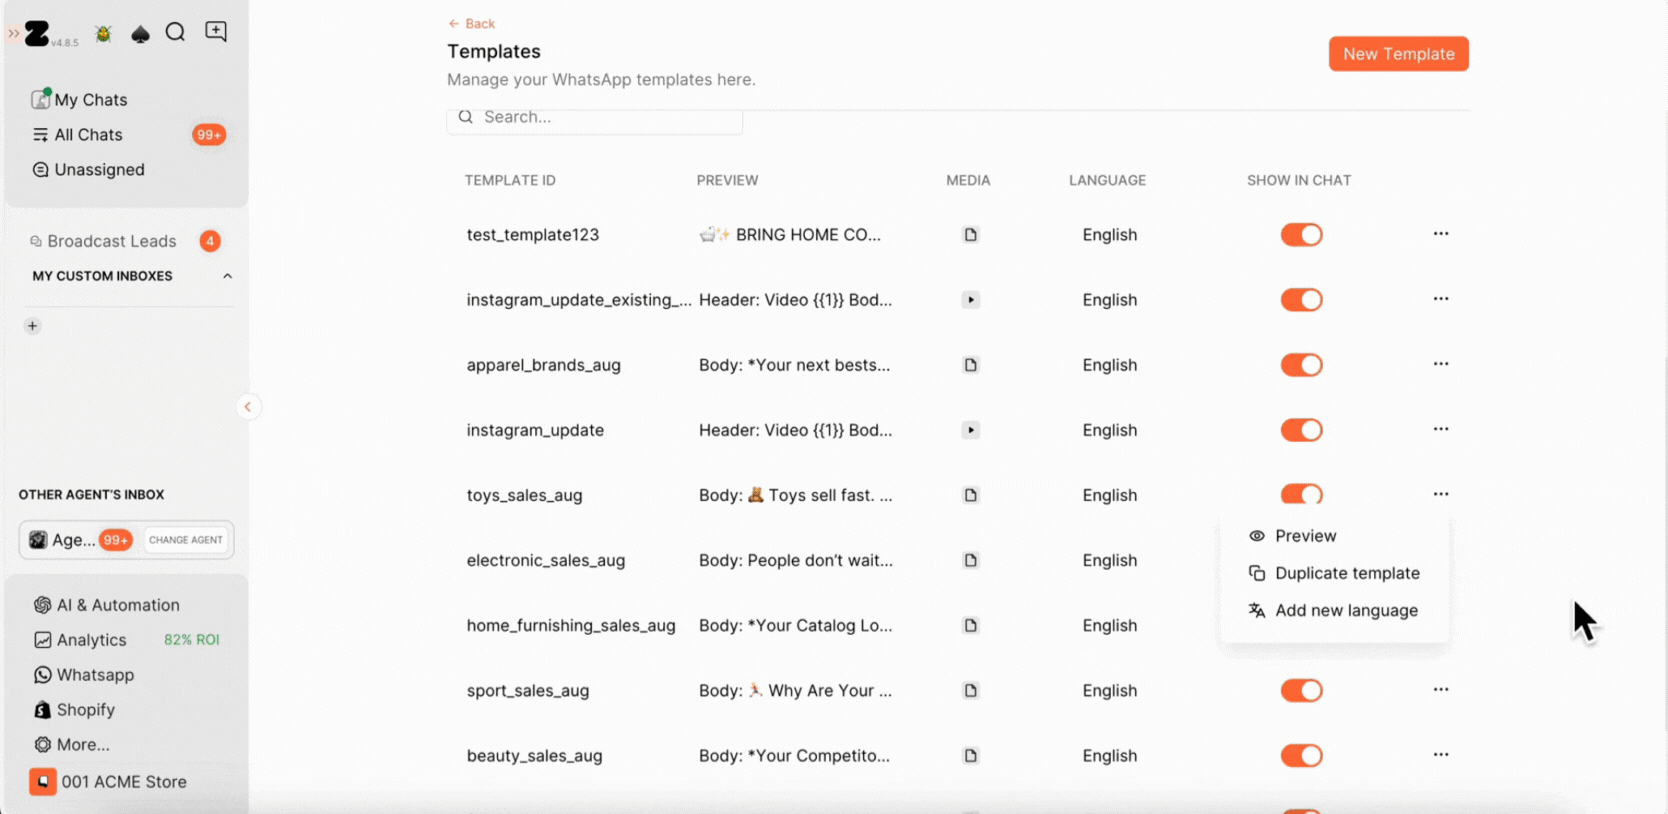Toggle Show in Chat for instagram_update_existing

point(1301,300)
